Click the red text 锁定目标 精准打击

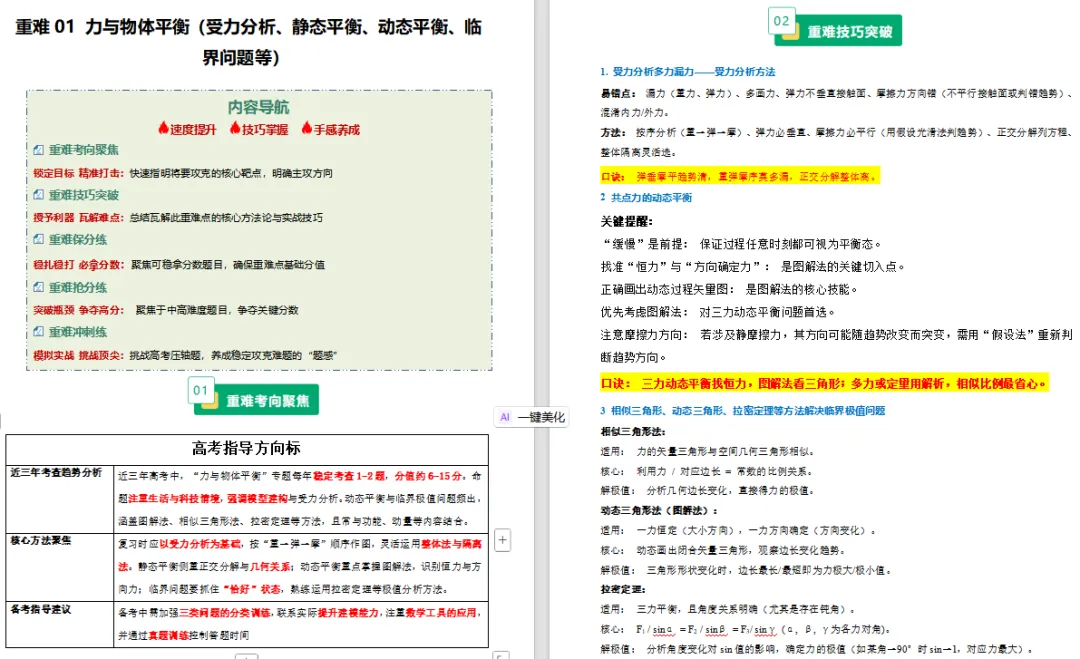tap(79, 174)
